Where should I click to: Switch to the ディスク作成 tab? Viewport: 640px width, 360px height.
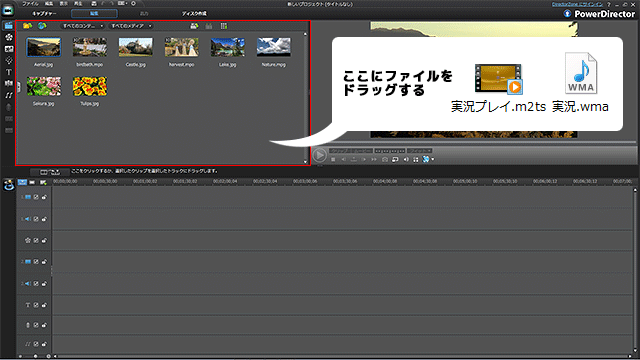tap(194, 13)
